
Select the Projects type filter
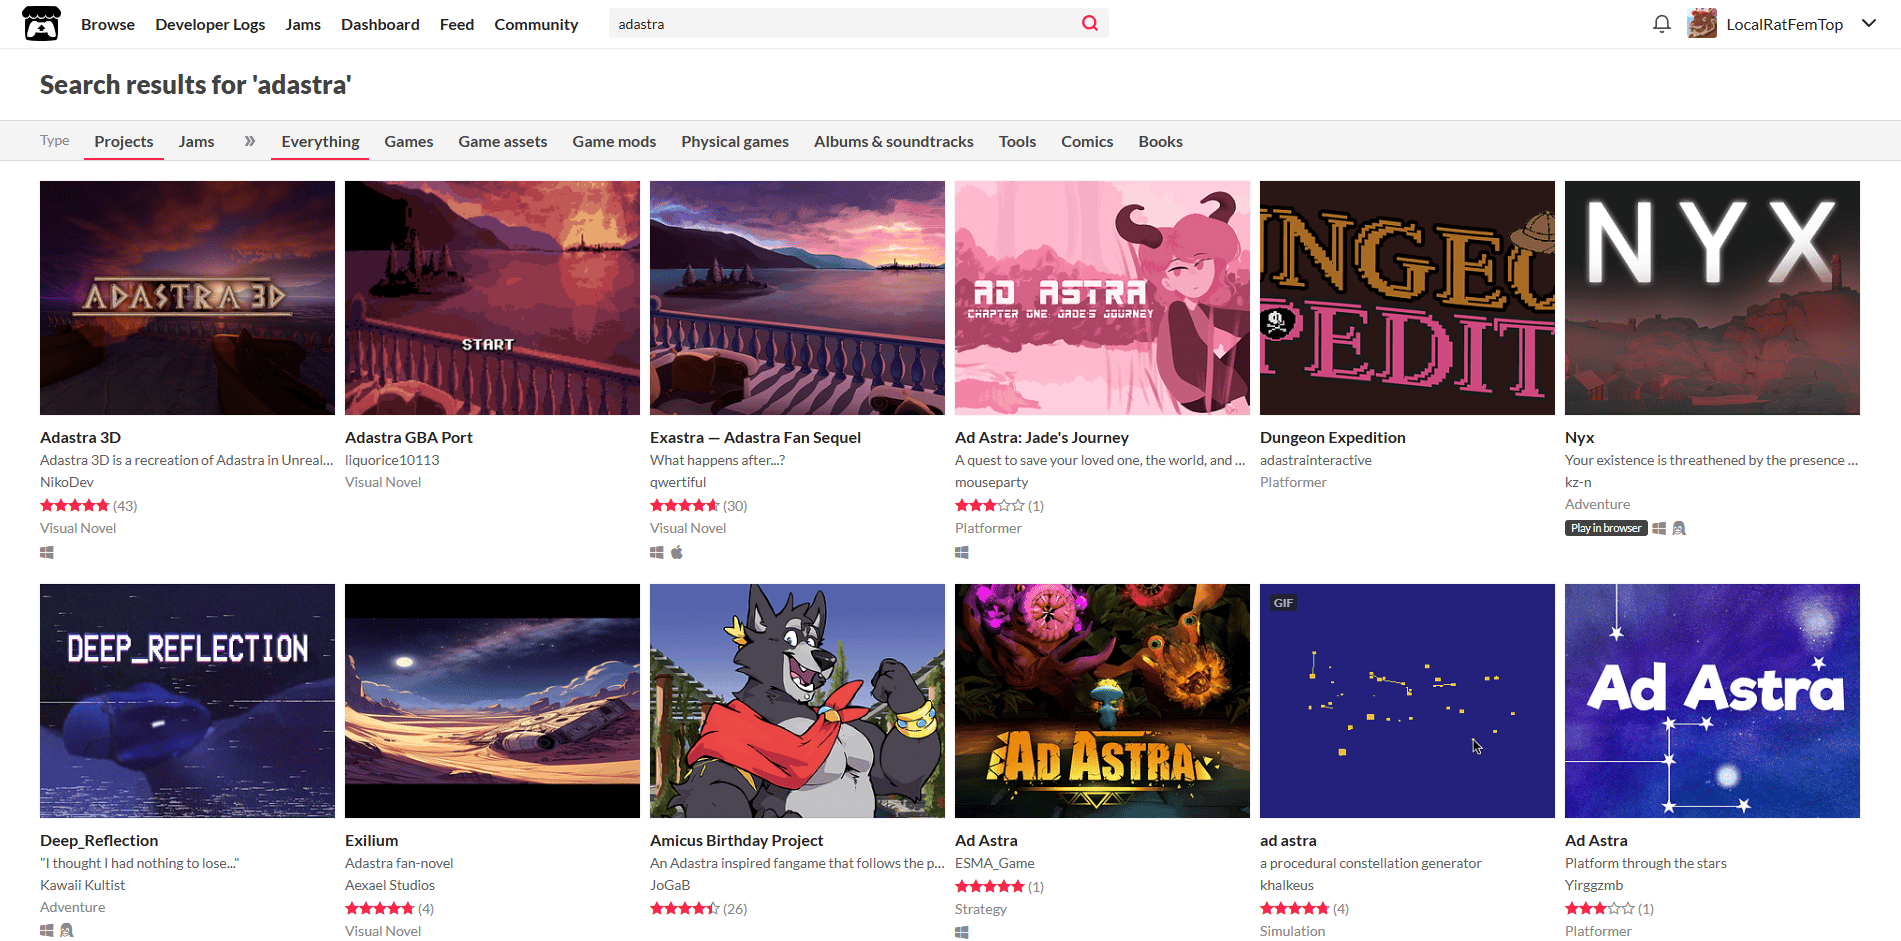[124, 141]
